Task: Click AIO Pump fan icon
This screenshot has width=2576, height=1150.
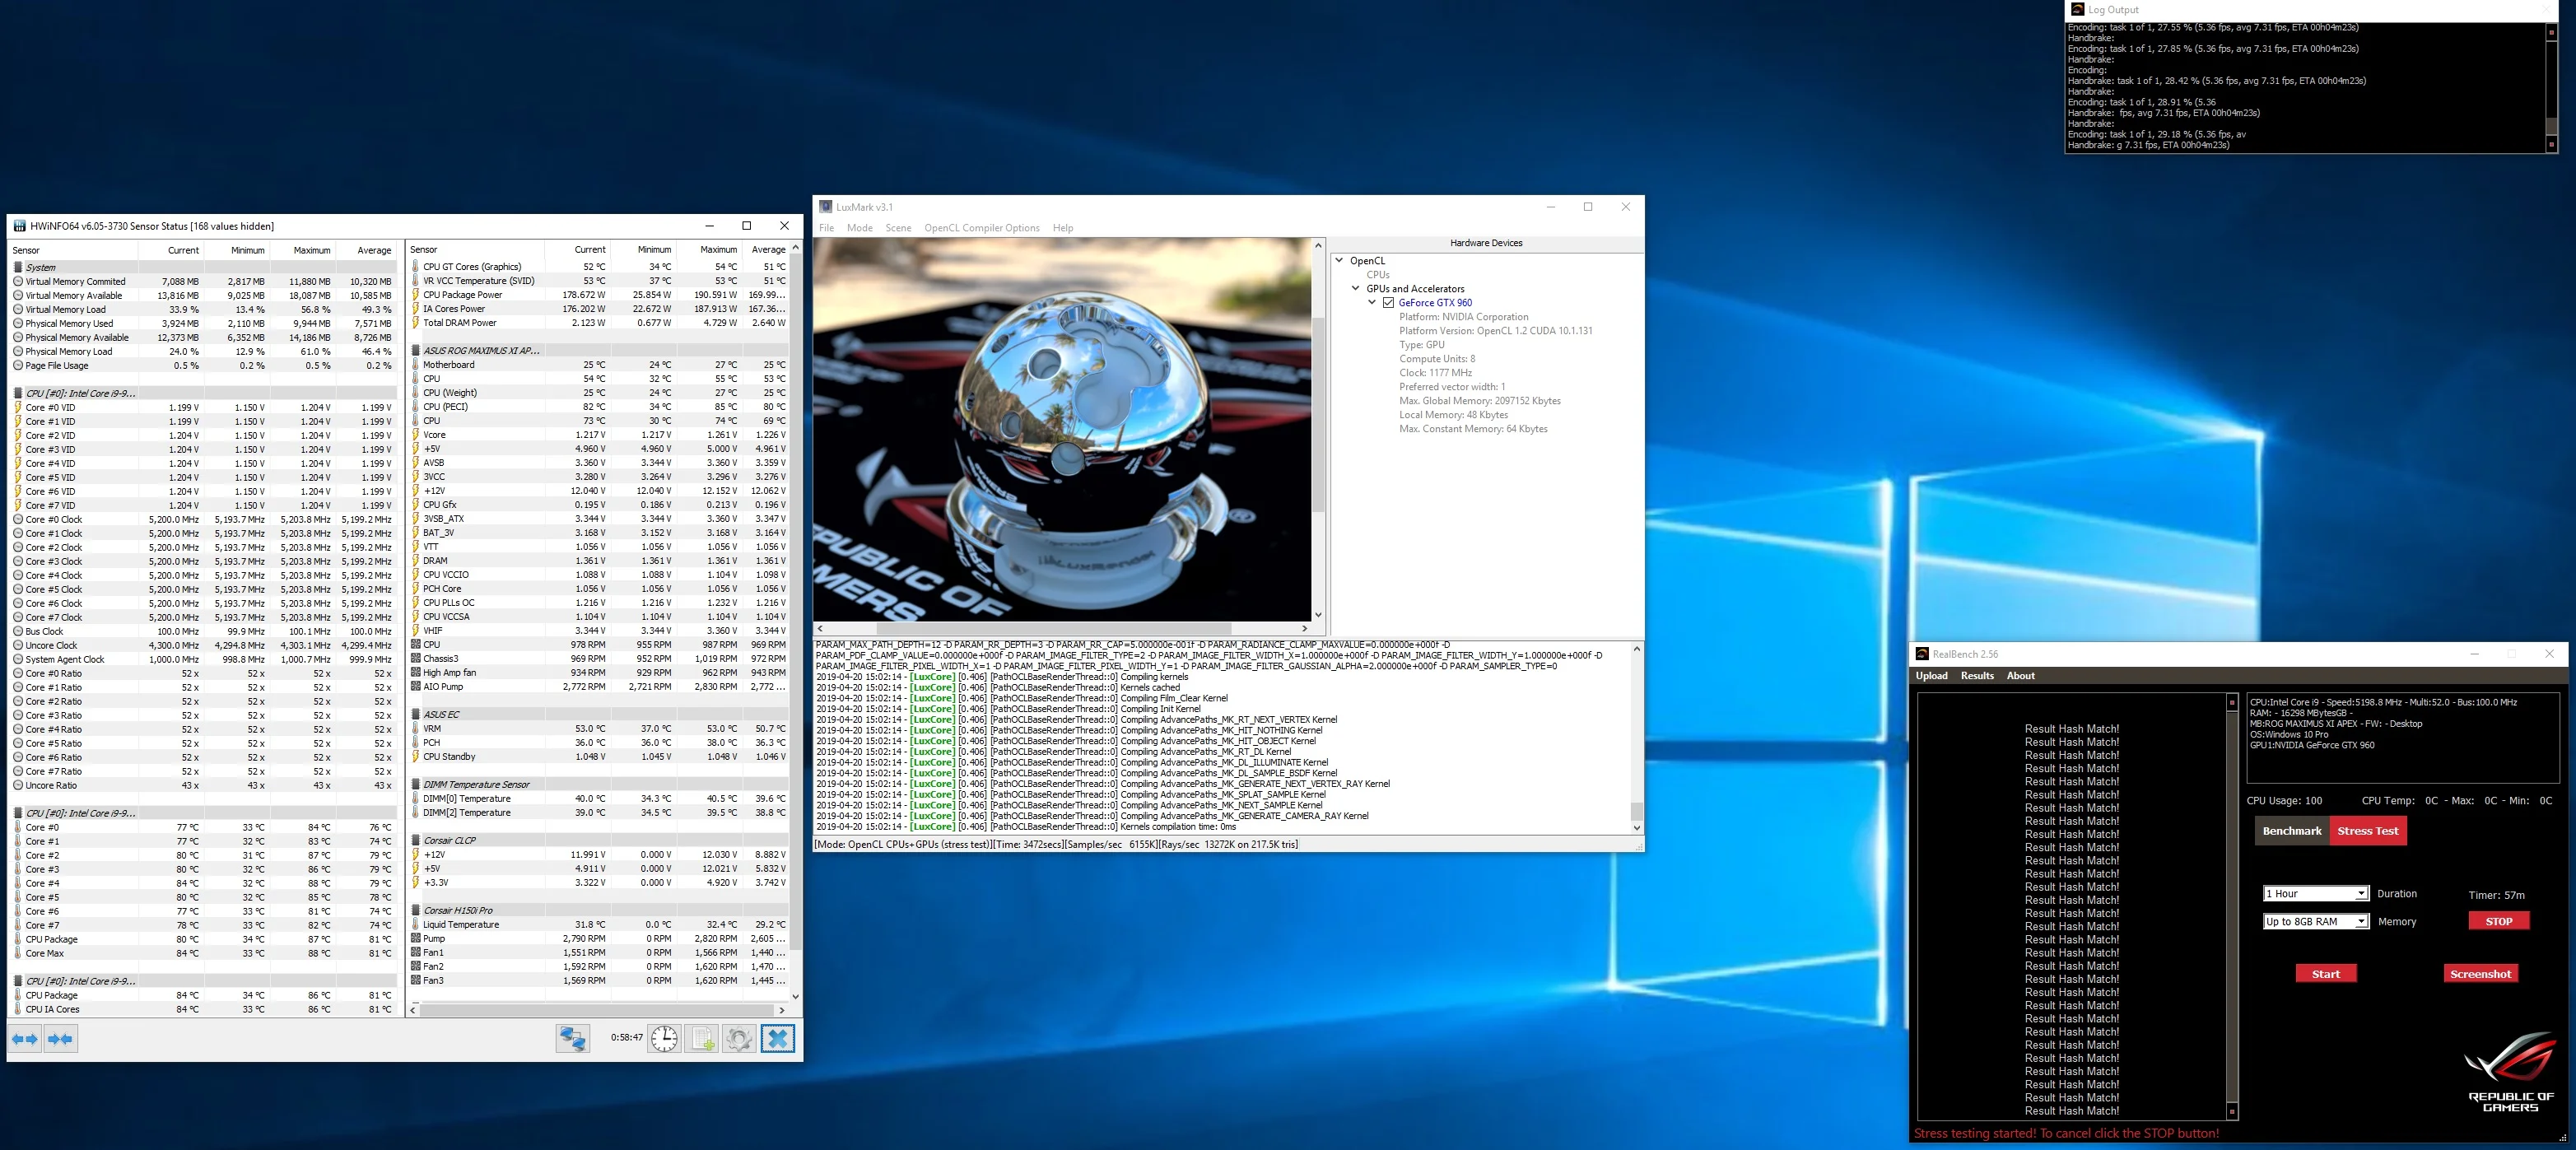Action: (416, 686)
